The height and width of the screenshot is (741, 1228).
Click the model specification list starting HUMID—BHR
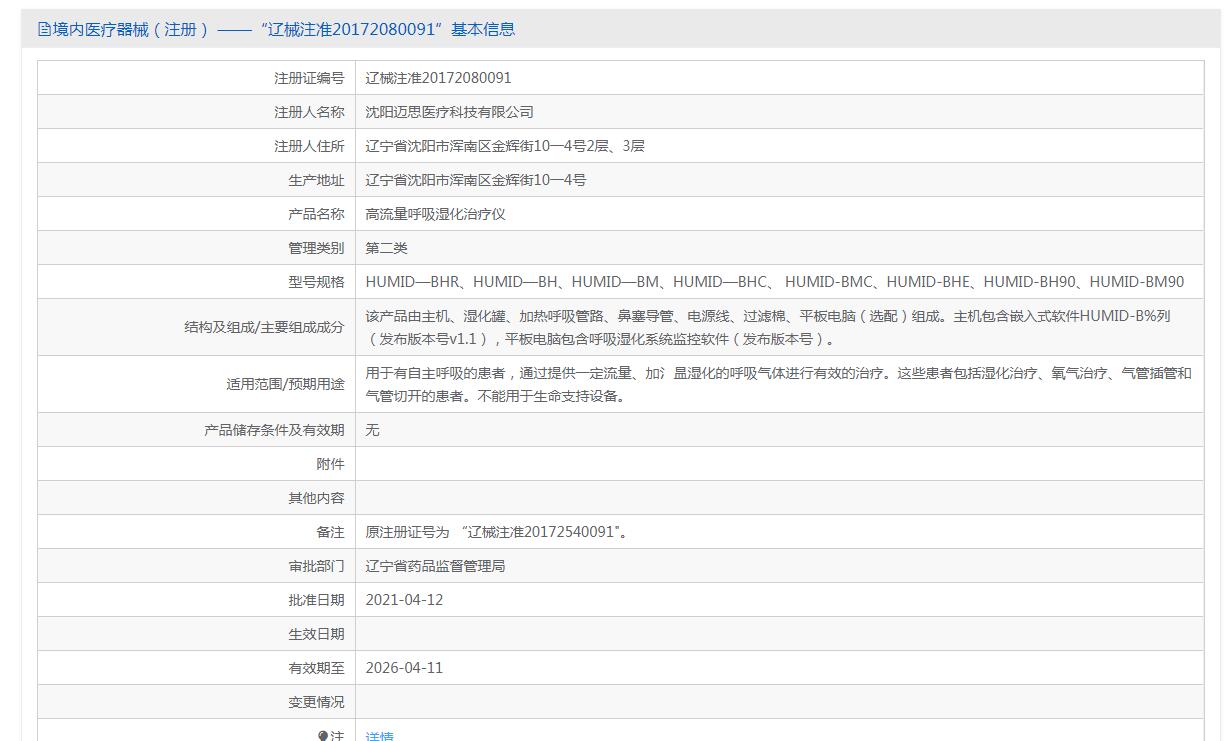[x=775, y=282]
